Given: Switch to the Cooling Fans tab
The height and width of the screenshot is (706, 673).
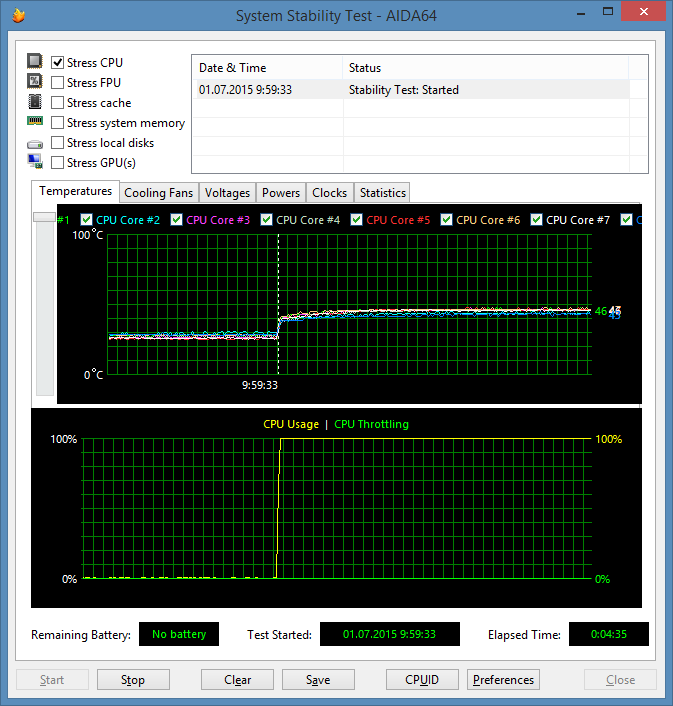Looking at the screenshot, I should 158,193.
